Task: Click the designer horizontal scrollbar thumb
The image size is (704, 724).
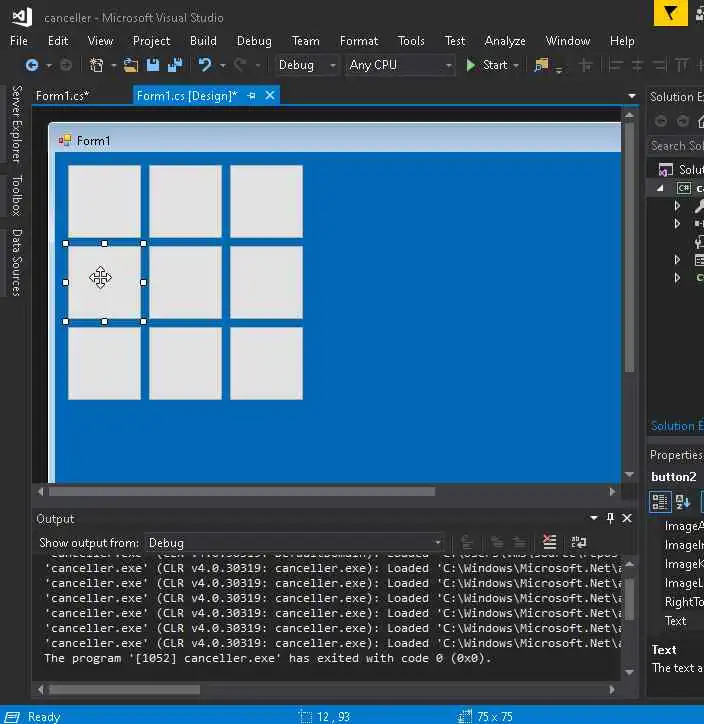Action: [x=242, y=492]
